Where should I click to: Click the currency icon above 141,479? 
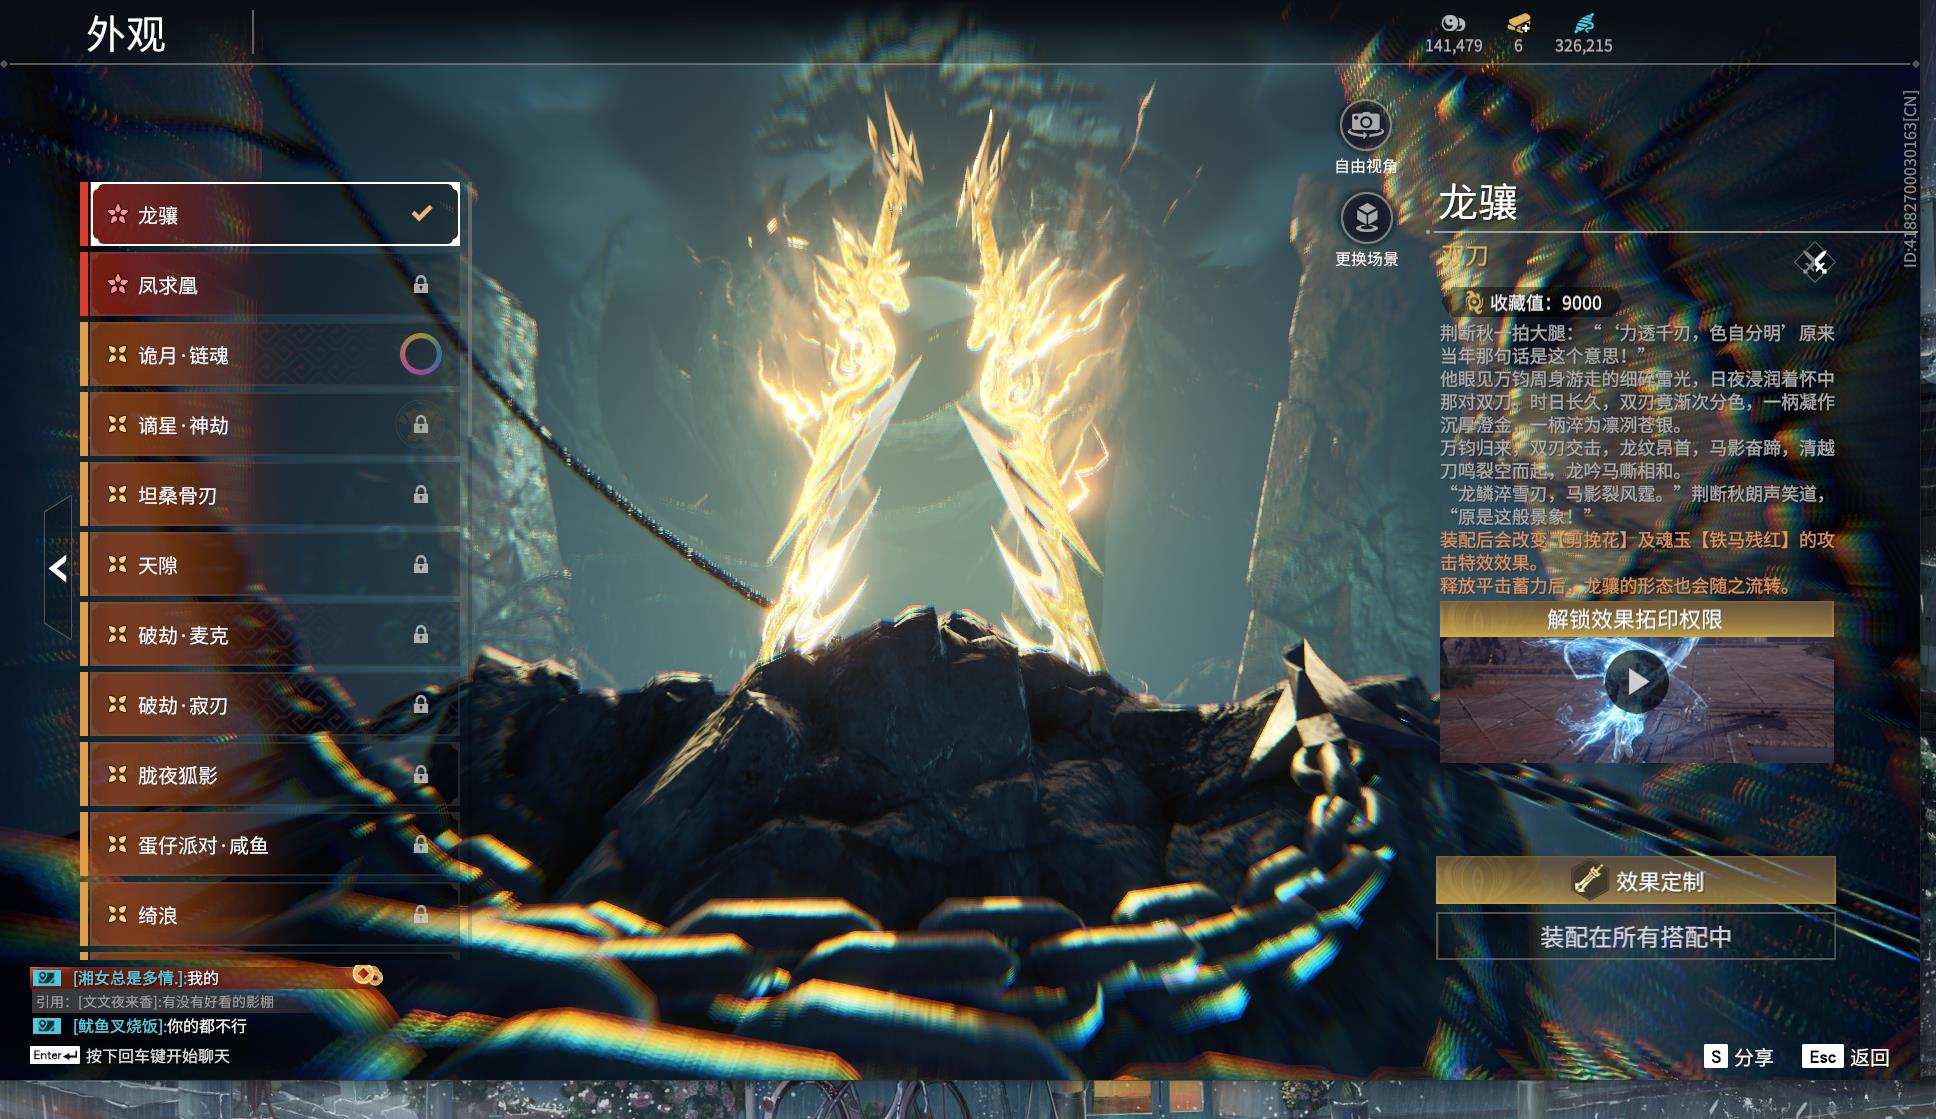(1453, 23)
